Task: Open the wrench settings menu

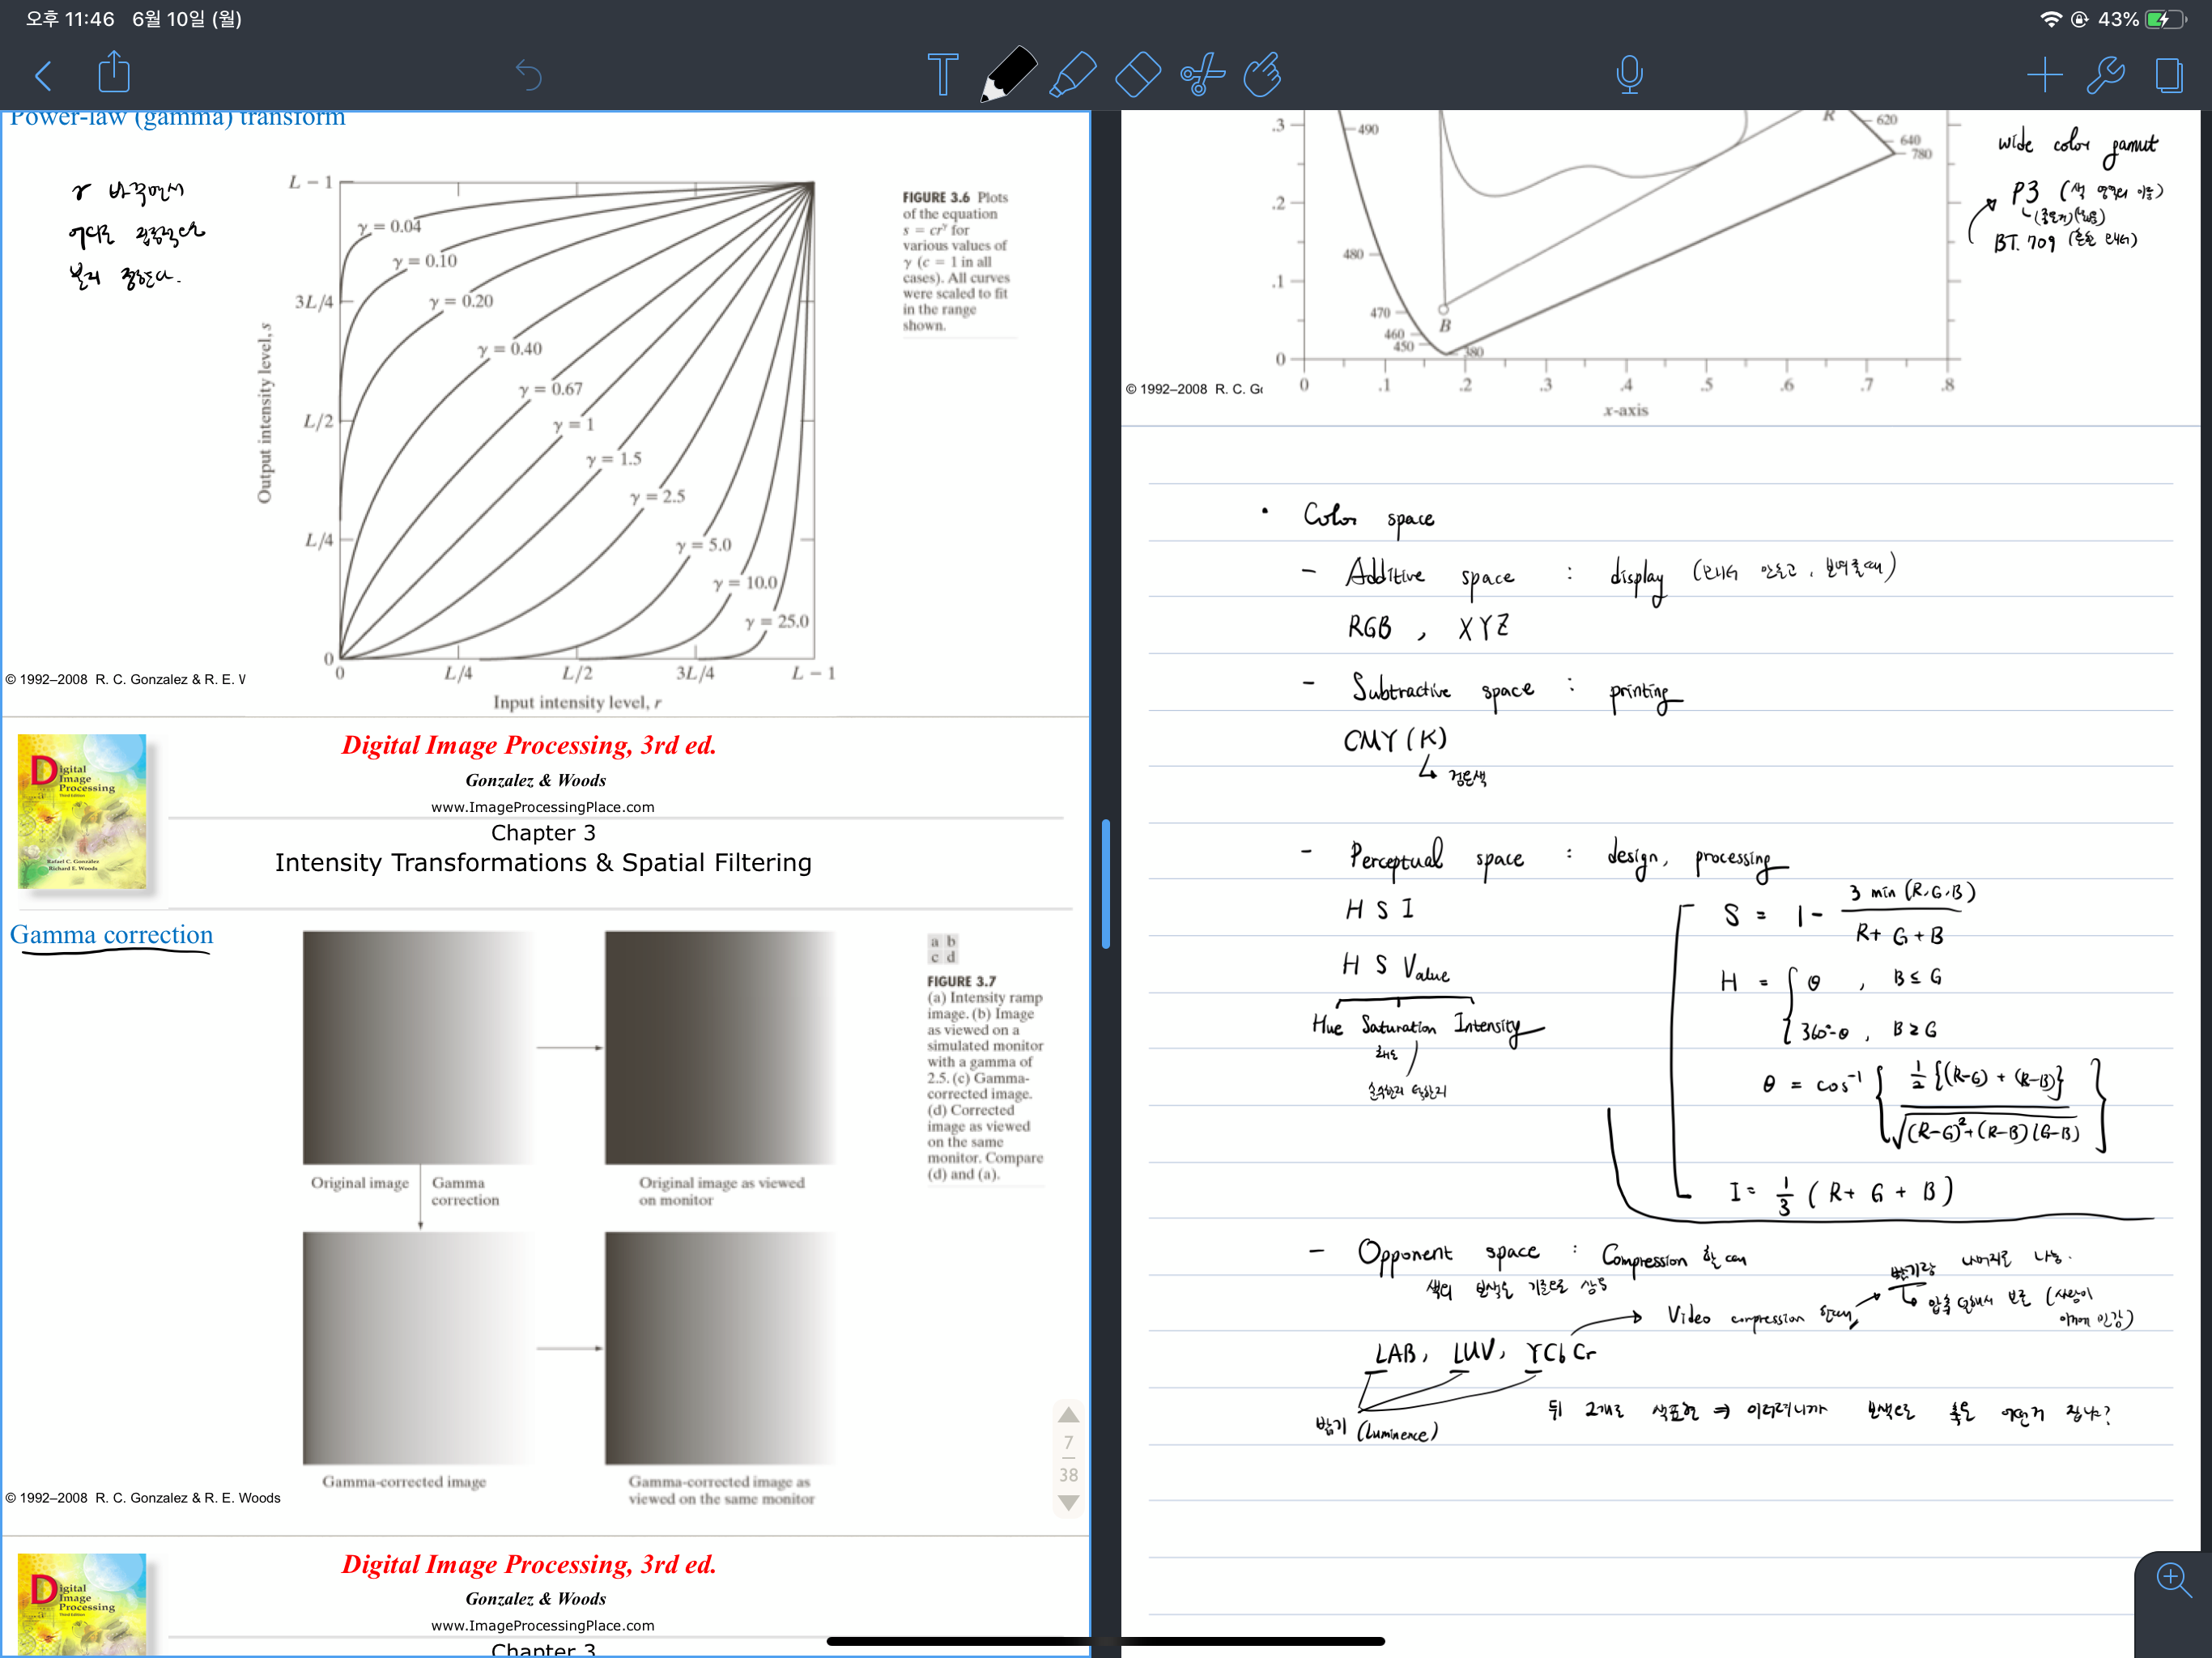Action: 2105,75
